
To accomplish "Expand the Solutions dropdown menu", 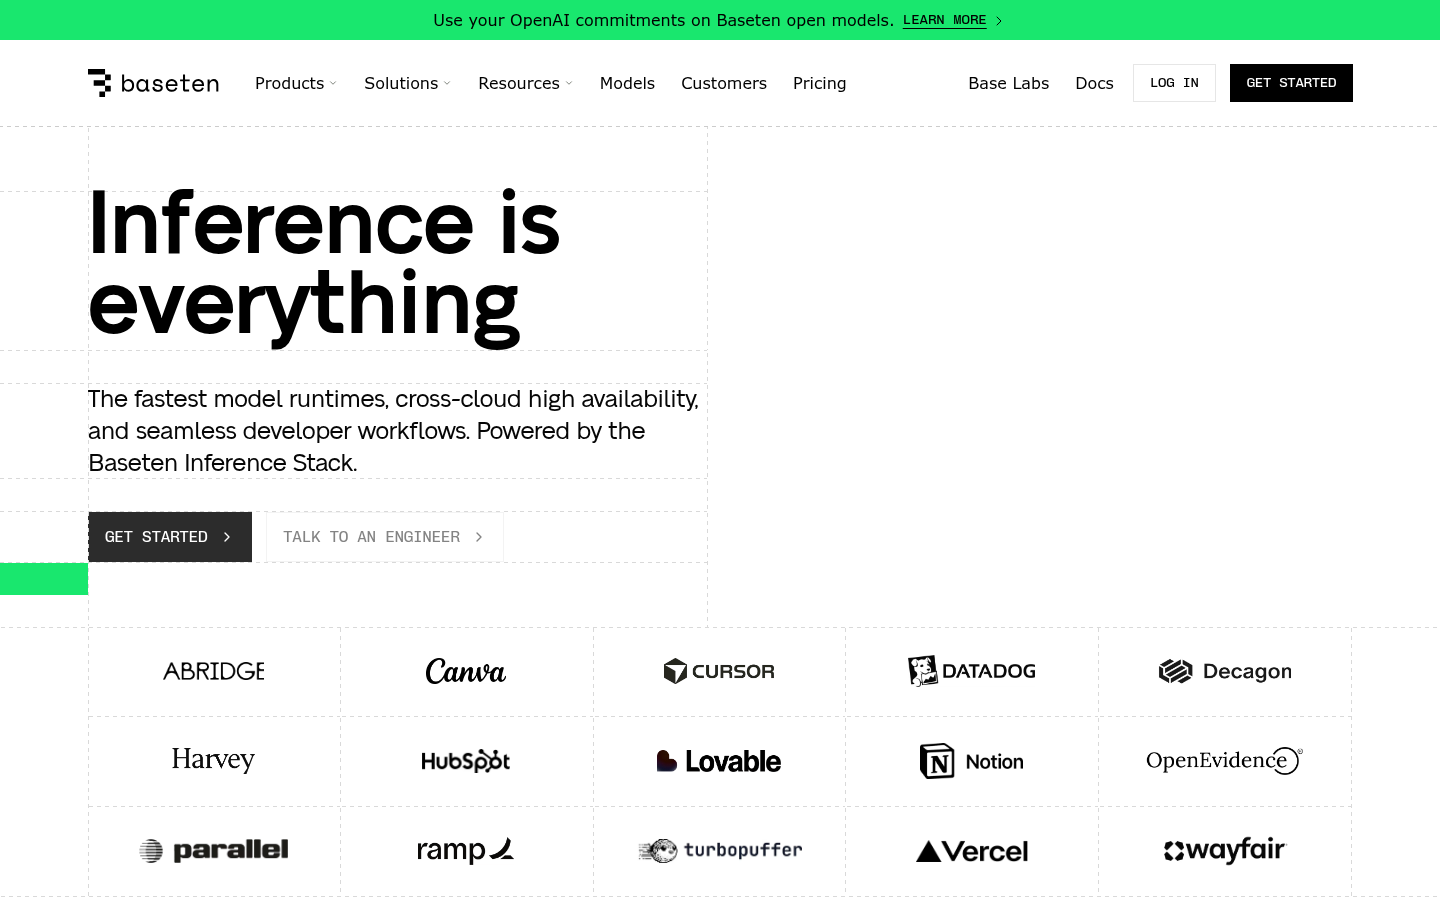I will click(x=408, y=83).
